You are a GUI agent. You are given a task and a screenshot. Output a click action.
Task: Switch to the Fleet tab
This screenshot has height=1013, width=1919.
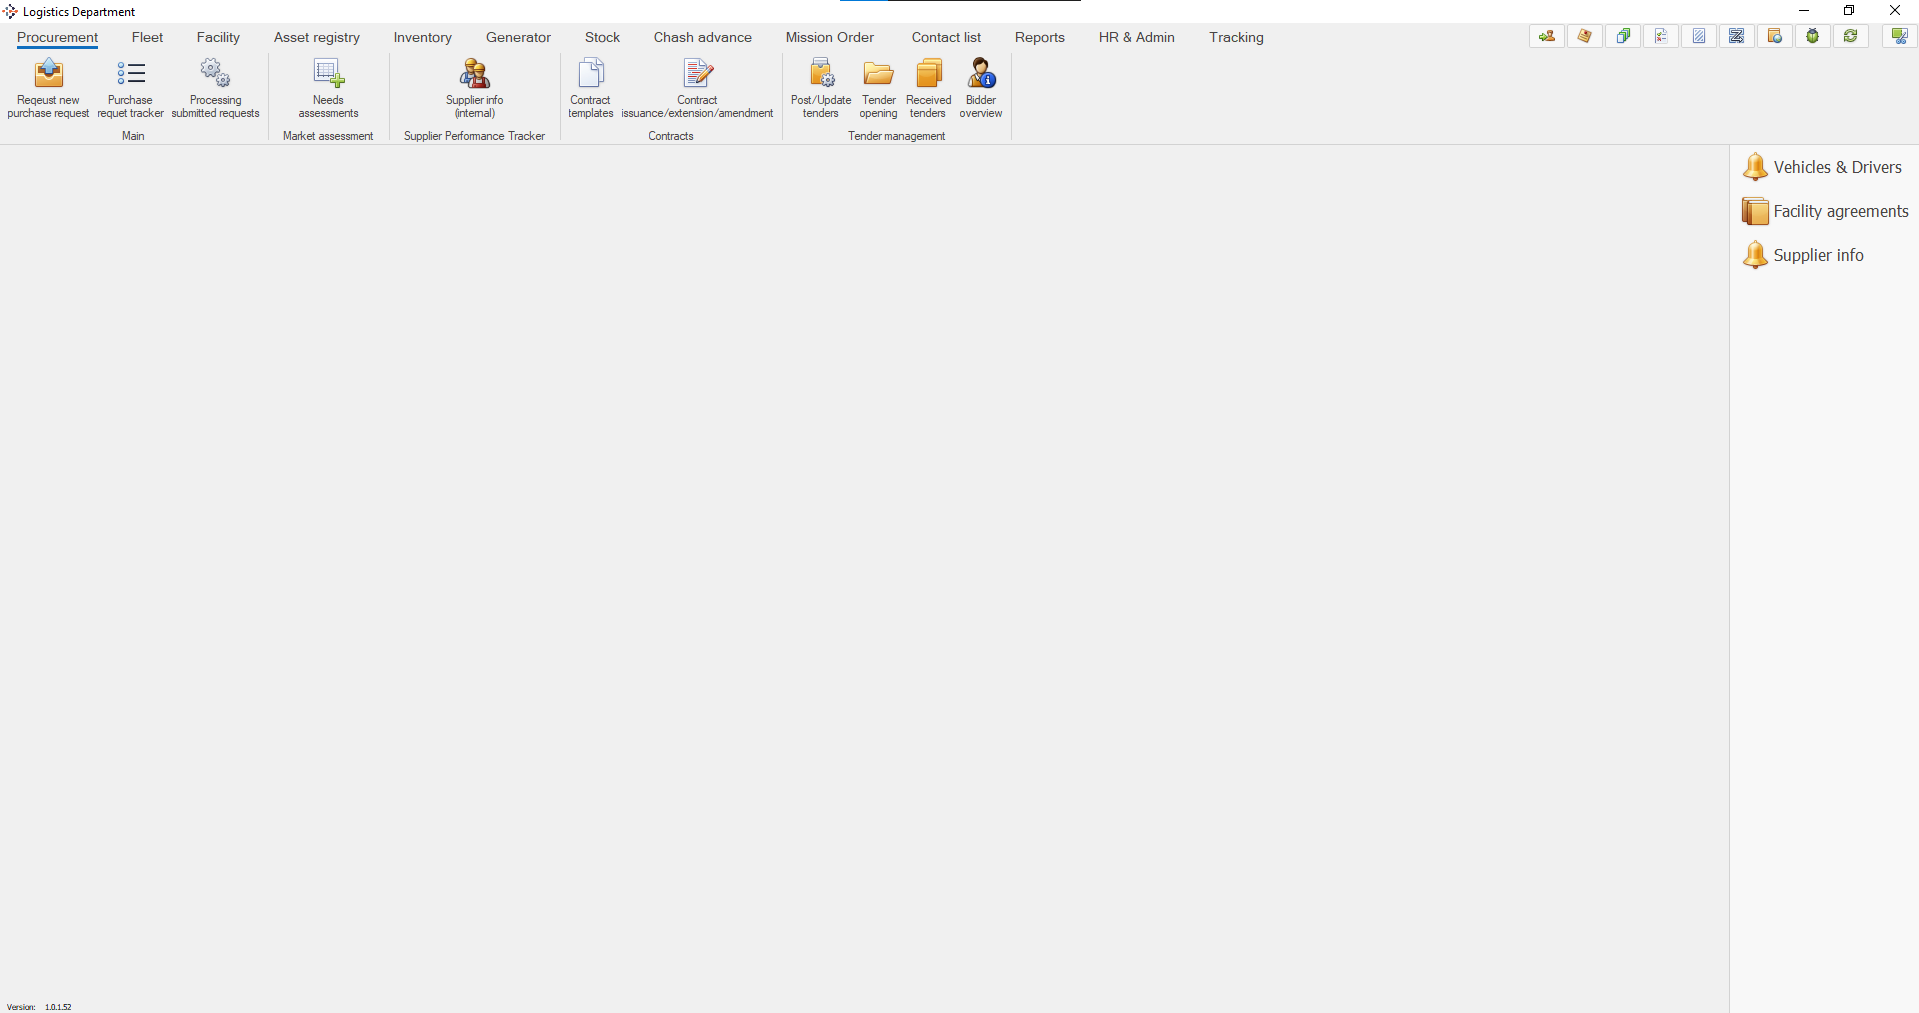[x=147, y=37]
